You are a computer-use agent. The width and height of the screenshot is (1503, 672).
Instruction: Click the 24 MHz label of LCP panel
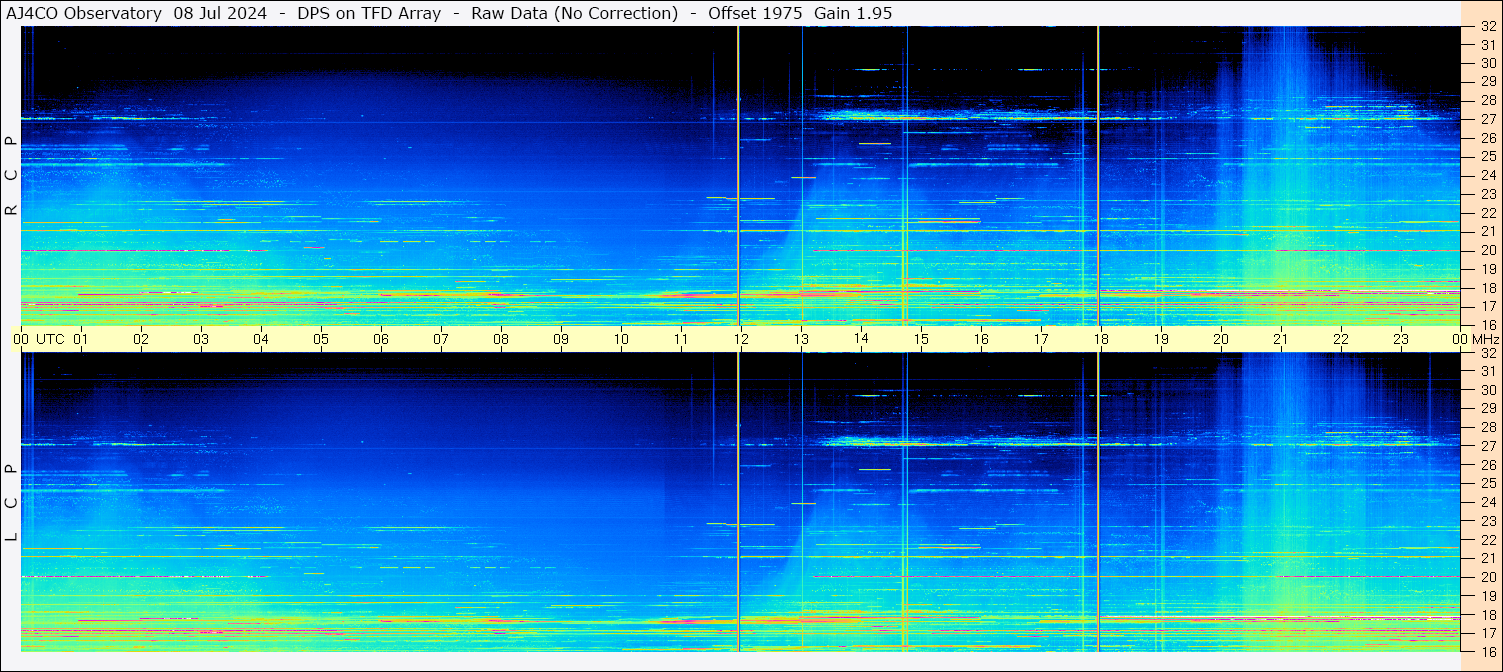point(1487,502)
